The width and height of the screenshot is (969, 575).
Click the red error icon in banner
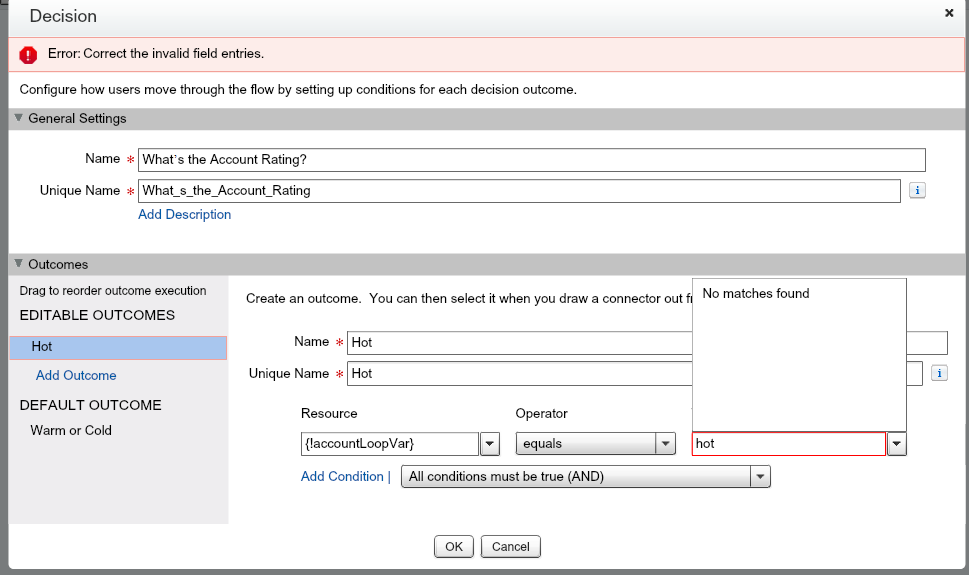pos(28,54)
